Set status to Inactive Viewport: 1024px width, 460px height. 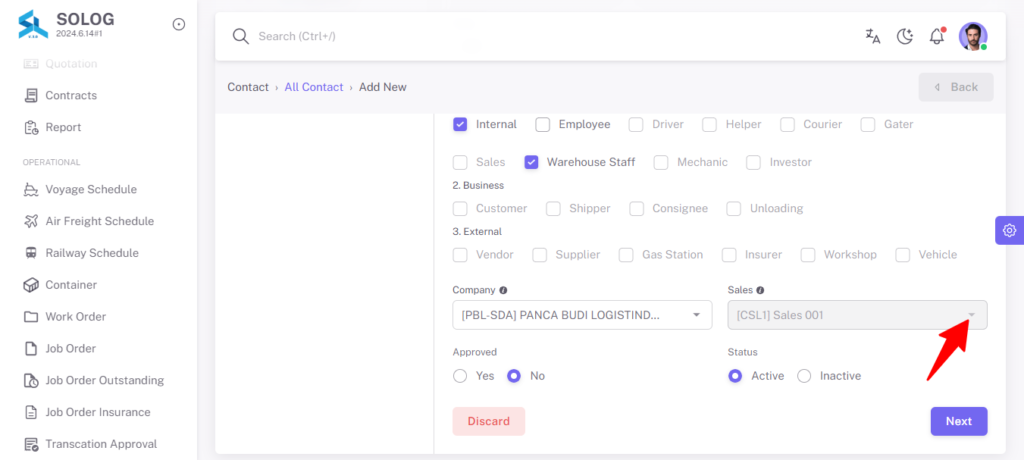click(x=804, y=376)
